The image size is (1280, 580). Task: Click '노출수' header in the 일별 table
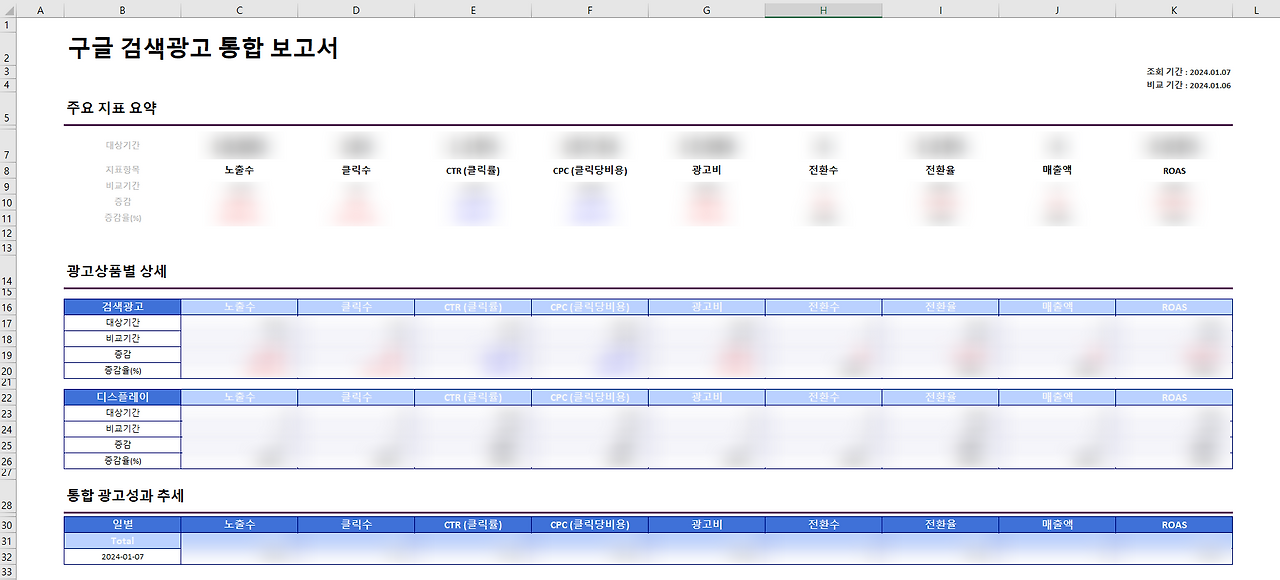coord(239,525)
